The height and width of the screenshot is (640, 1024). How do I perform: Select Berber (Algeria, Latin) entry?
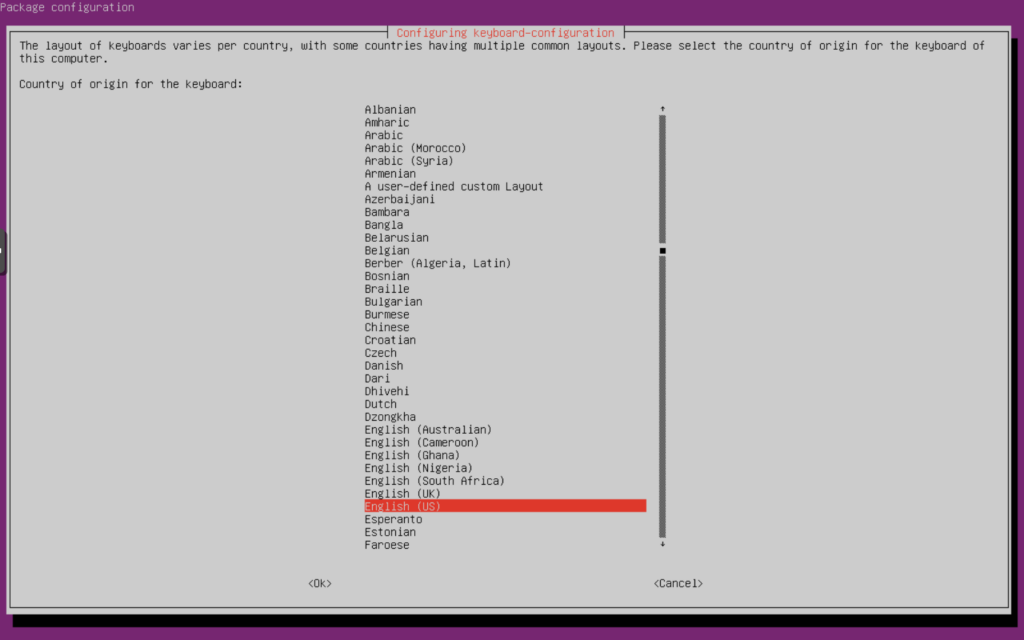437,264
